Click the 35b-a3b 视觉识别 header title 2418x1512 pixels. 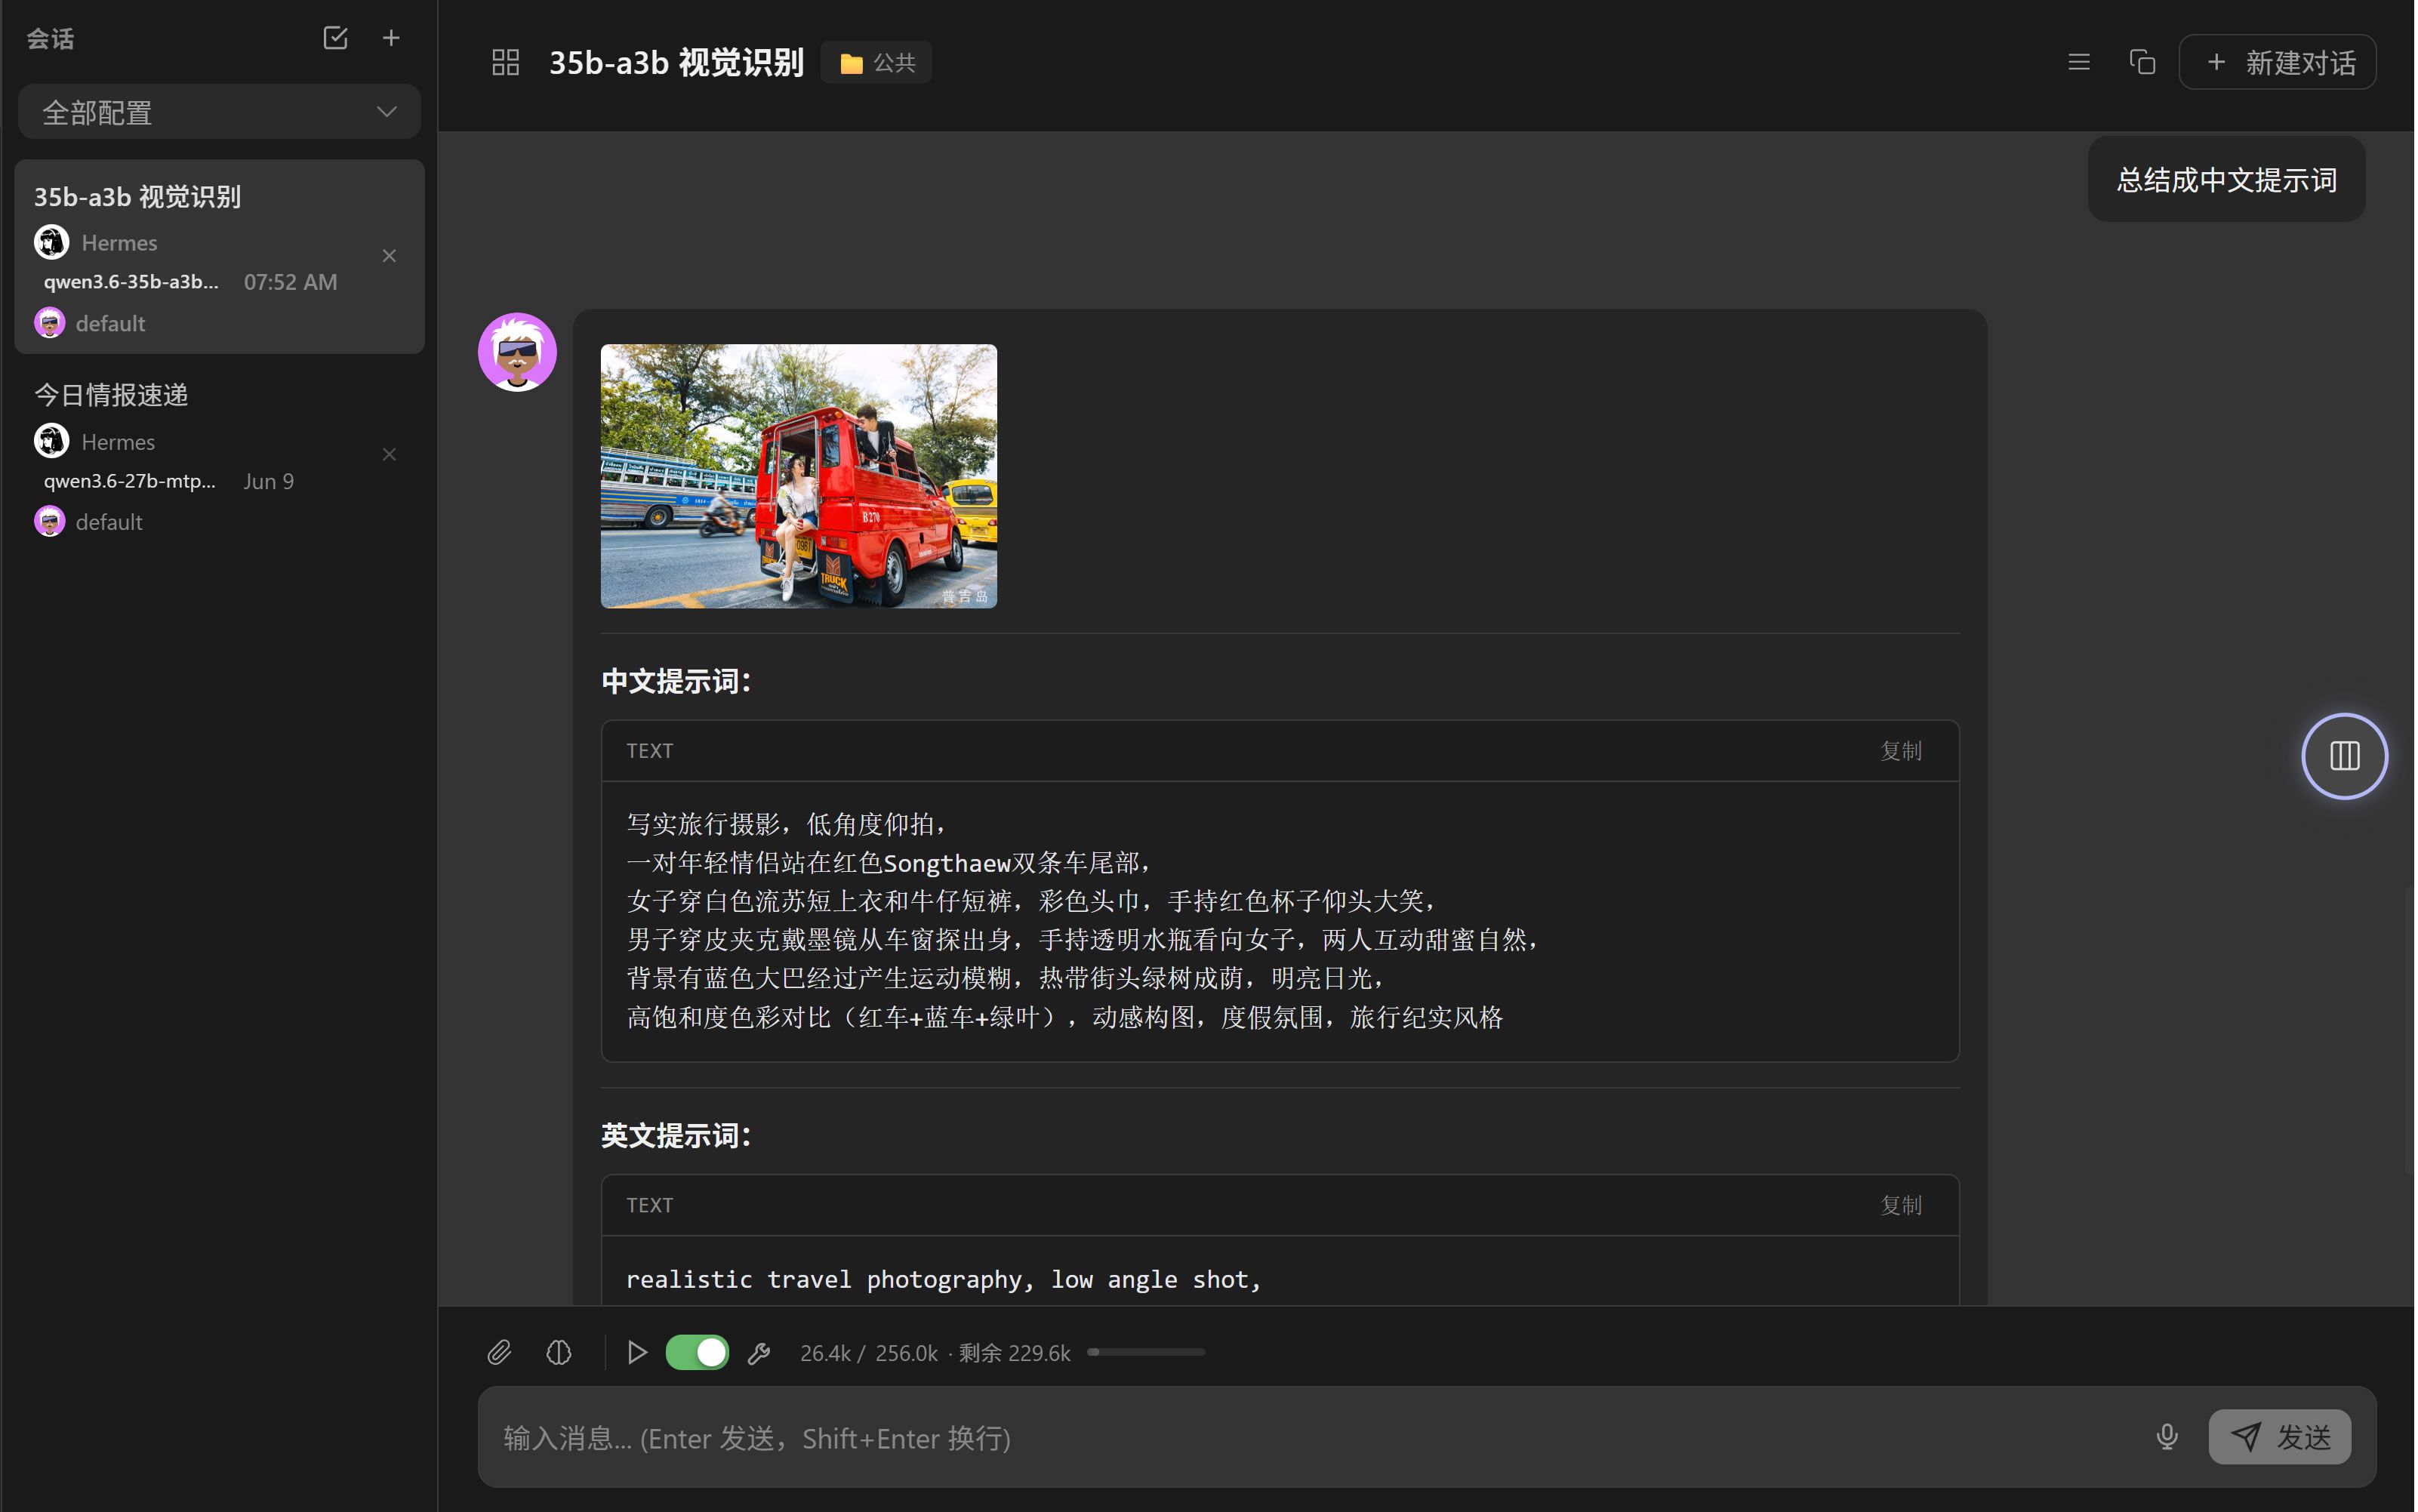coord(676,62)
